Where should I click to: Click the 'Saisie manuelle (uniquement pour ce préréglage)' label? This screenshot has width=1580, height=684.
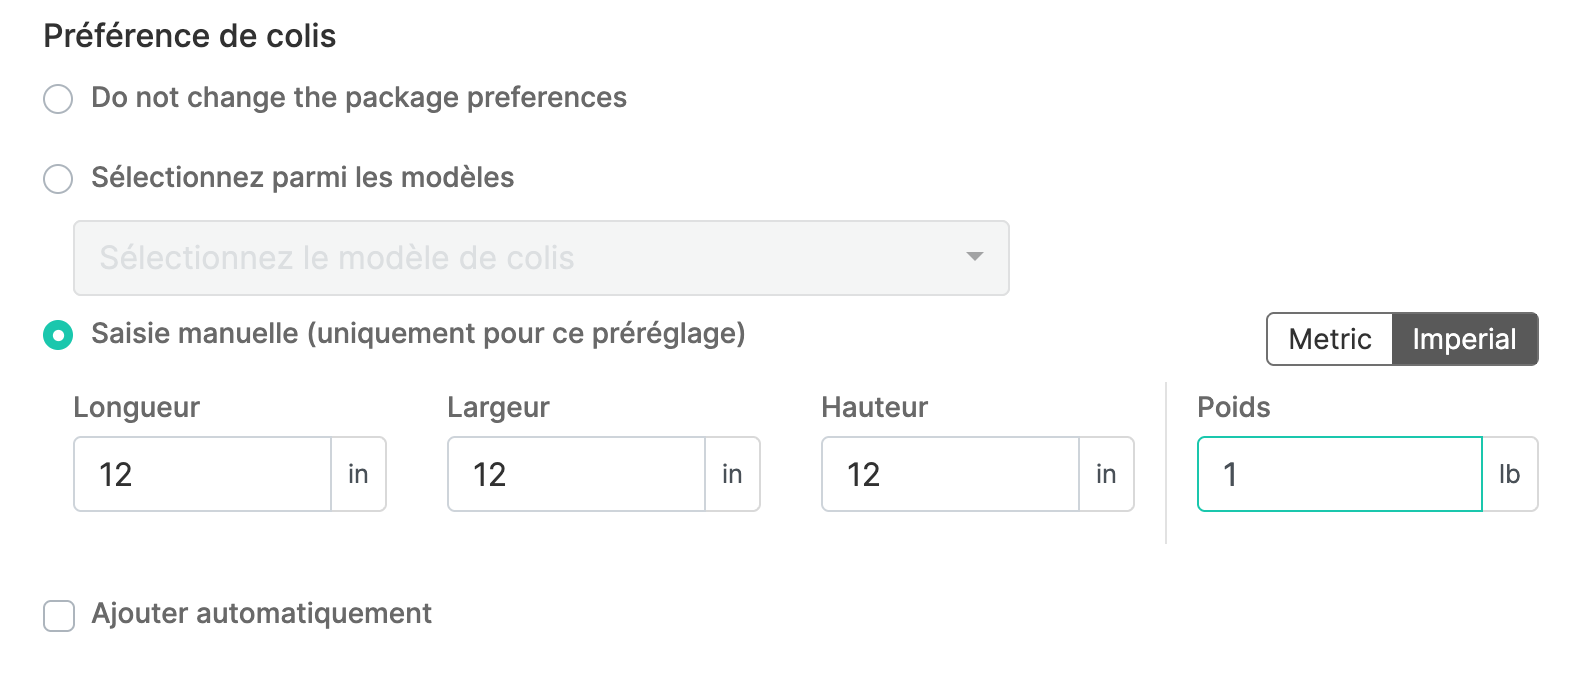(x=418, y=333)
